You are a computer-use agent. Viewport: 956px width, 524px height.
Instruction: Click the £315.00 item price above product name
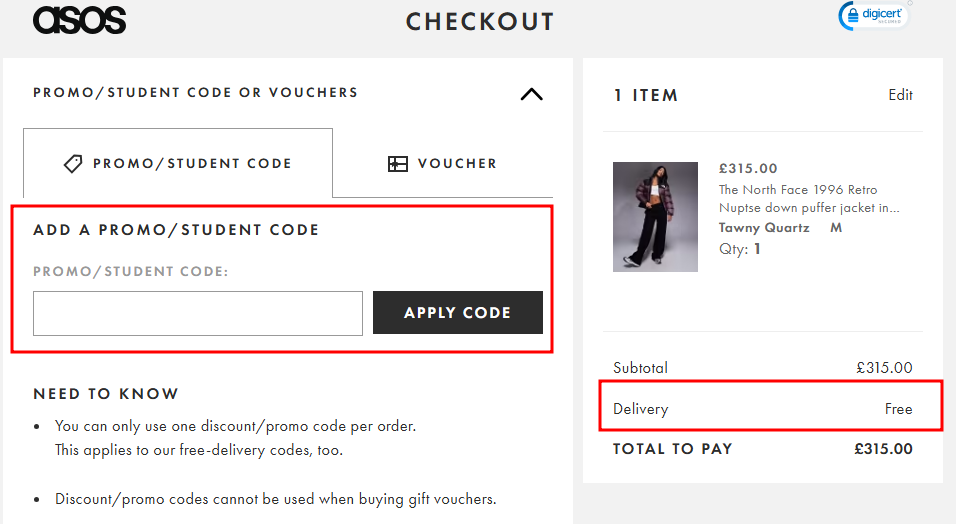(x=748, y=169)
